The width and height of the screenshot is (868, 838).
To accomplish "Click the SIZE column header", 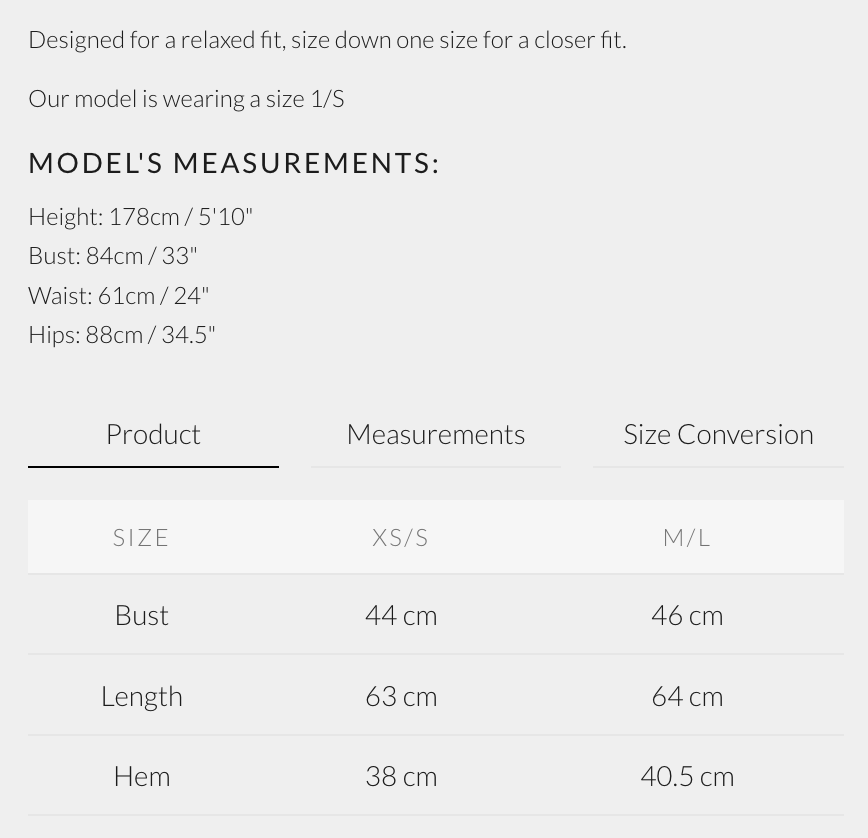I will 141,537.
